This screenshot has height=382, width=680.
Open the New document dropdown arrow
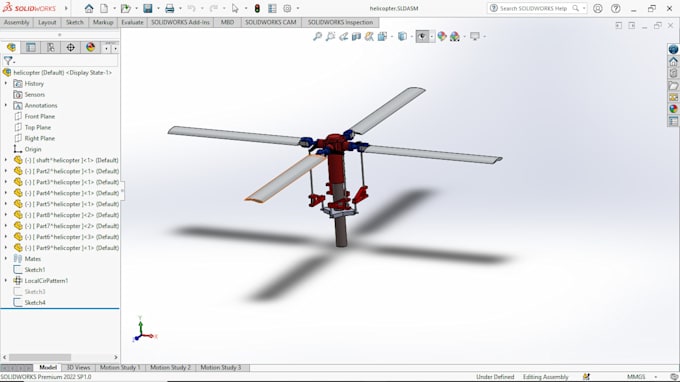(x=114, y=8)
